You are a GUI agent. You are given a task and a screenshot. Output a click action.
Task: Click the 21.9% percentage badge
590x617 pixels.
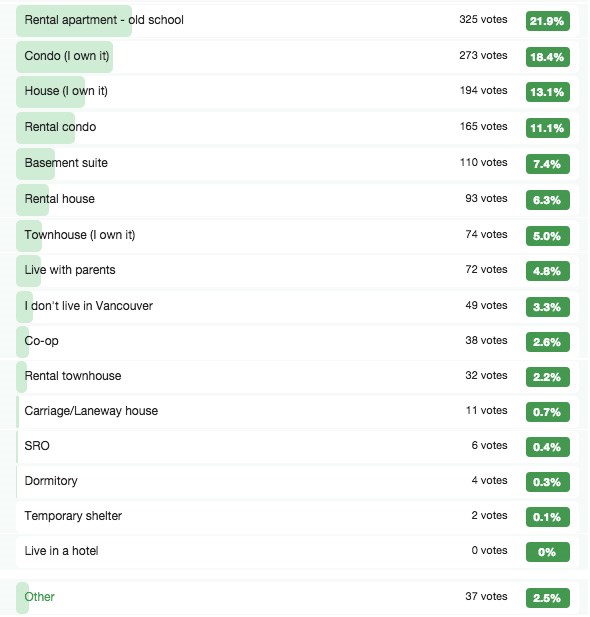tap(547, 21)
